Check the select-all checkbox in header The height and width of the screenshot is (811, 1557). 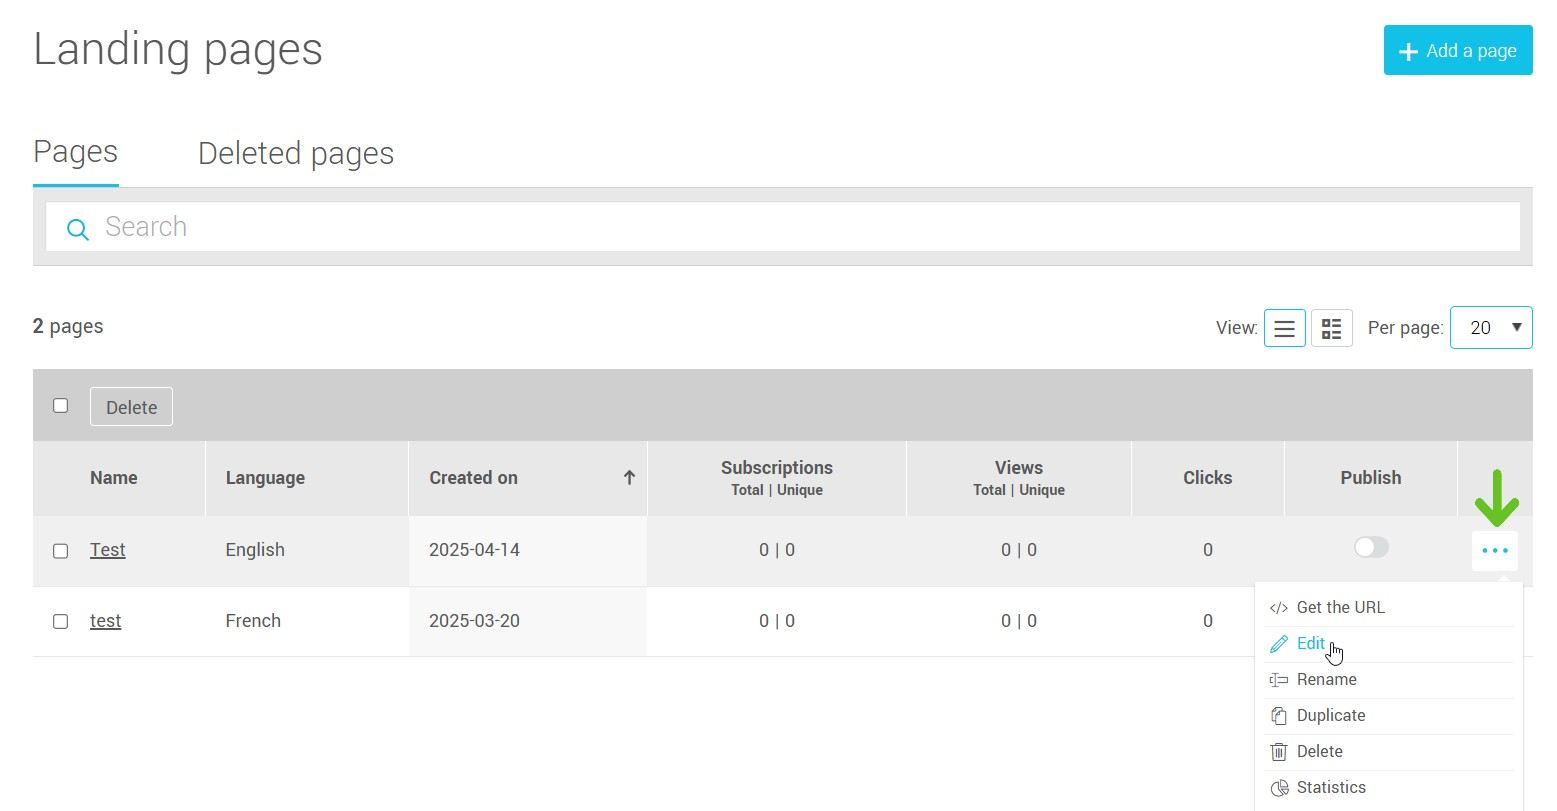pos(61,406)
